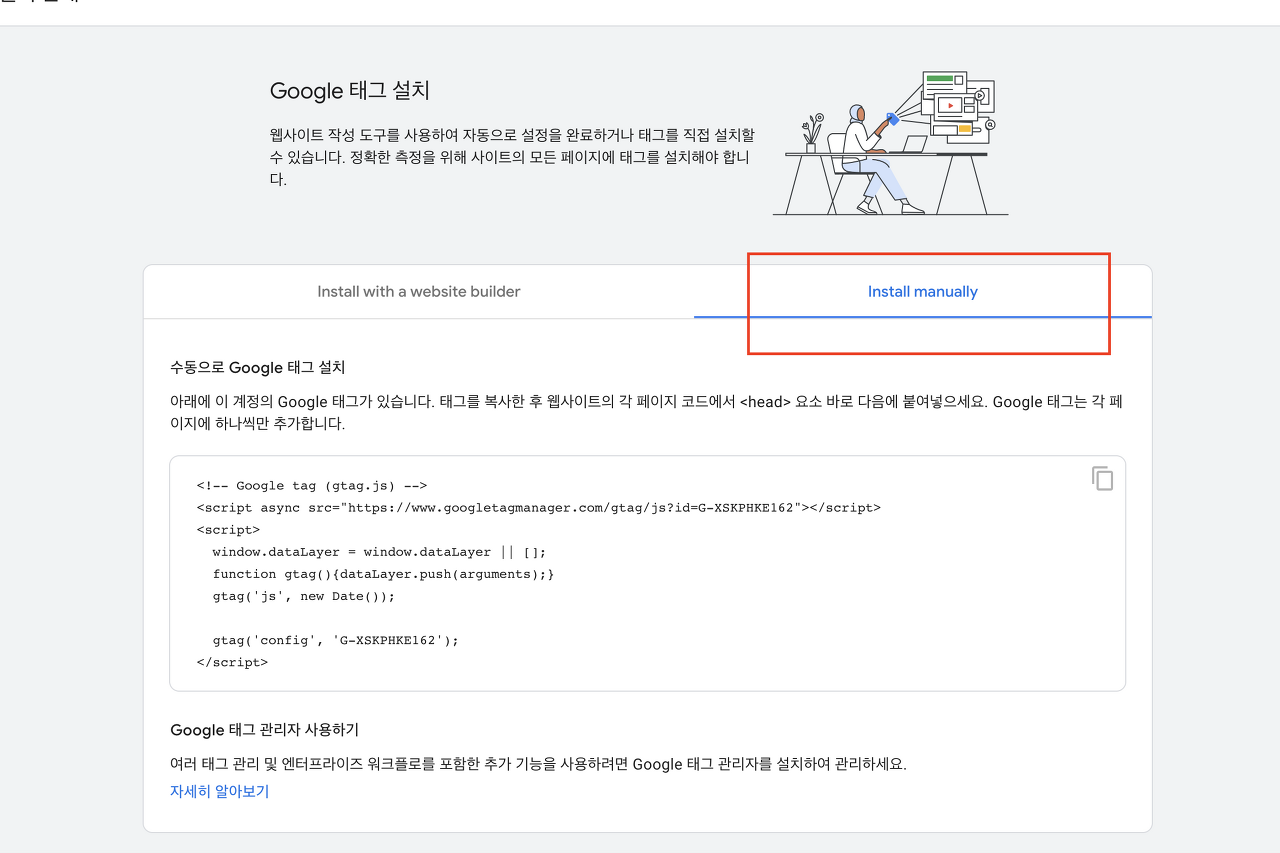
Task: Switch to the Install manually tab
Action: pyautogui.click(x=922, y=292)
